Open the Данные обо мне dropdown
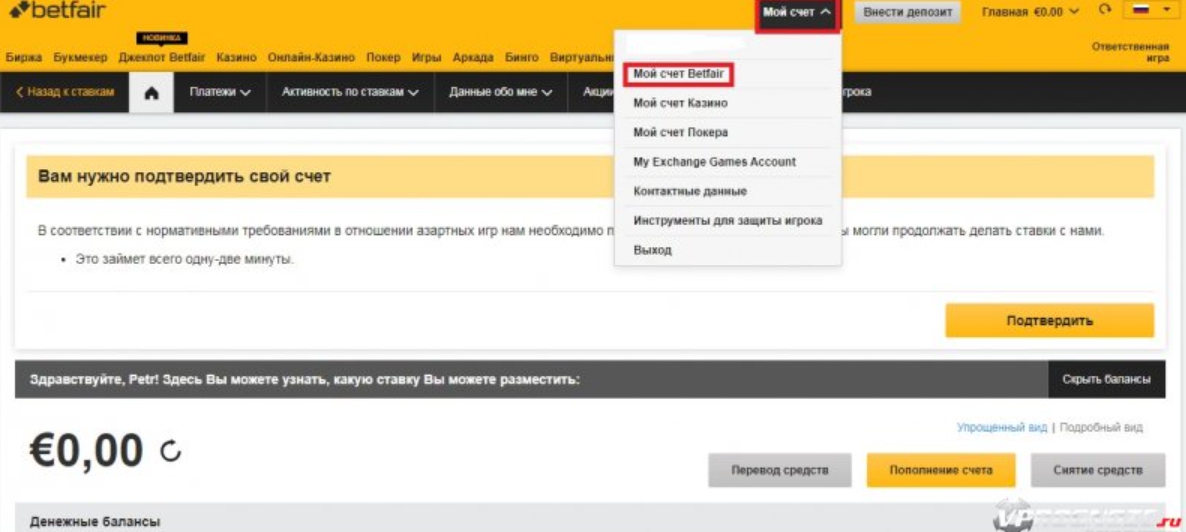1186x532 pixels. coord(500,92)
